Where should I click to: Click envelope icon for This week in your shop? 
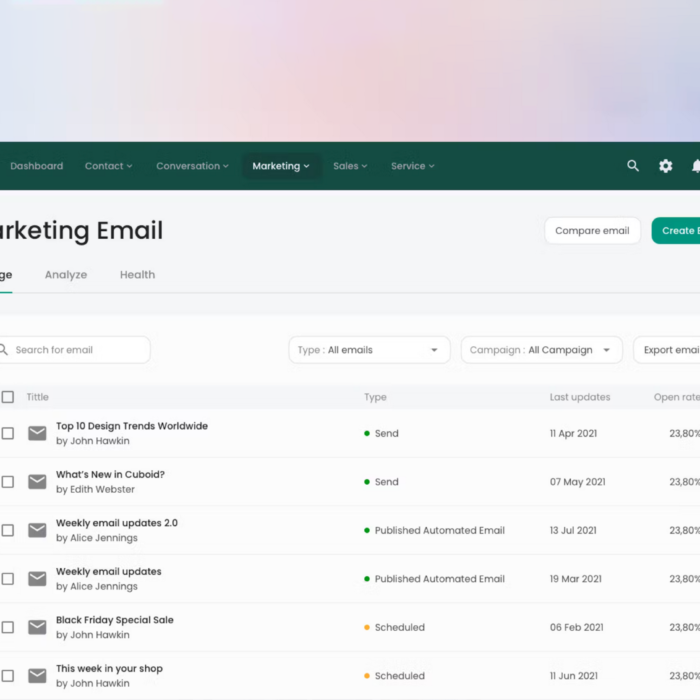point(37,676)
